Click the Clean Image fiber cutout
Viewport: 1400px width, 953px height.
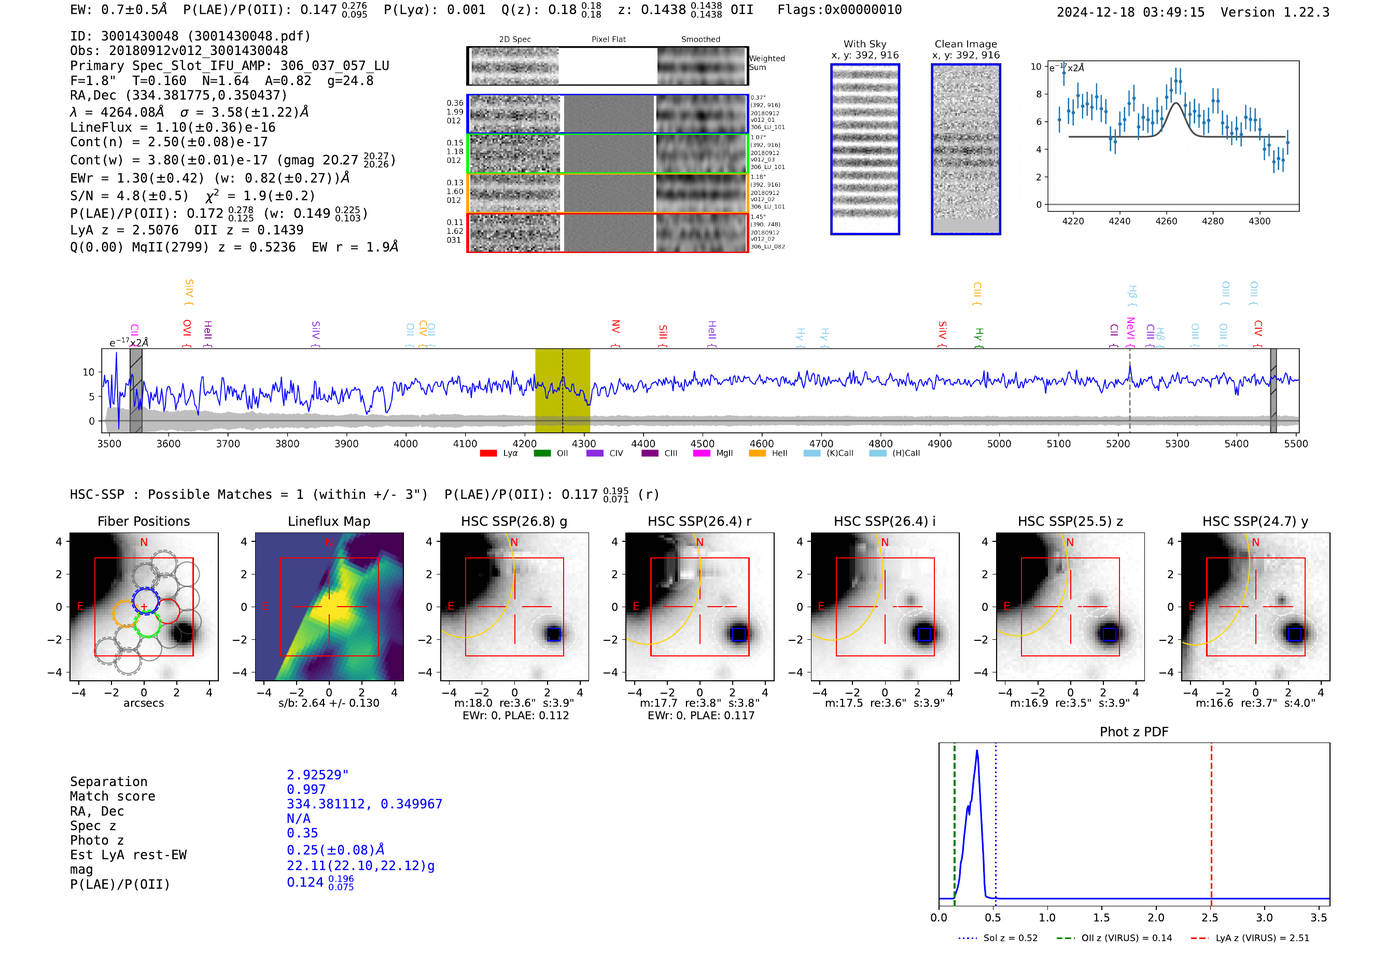pyautogui.click(x=966, y=149)
